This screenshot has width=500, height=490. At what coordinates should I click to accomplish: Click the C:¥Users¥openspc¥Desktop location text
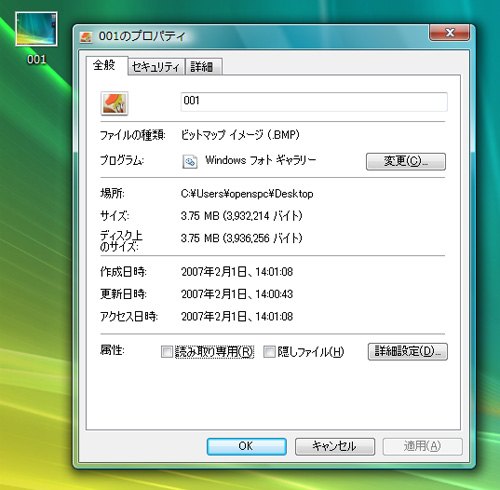pos(247,194)
